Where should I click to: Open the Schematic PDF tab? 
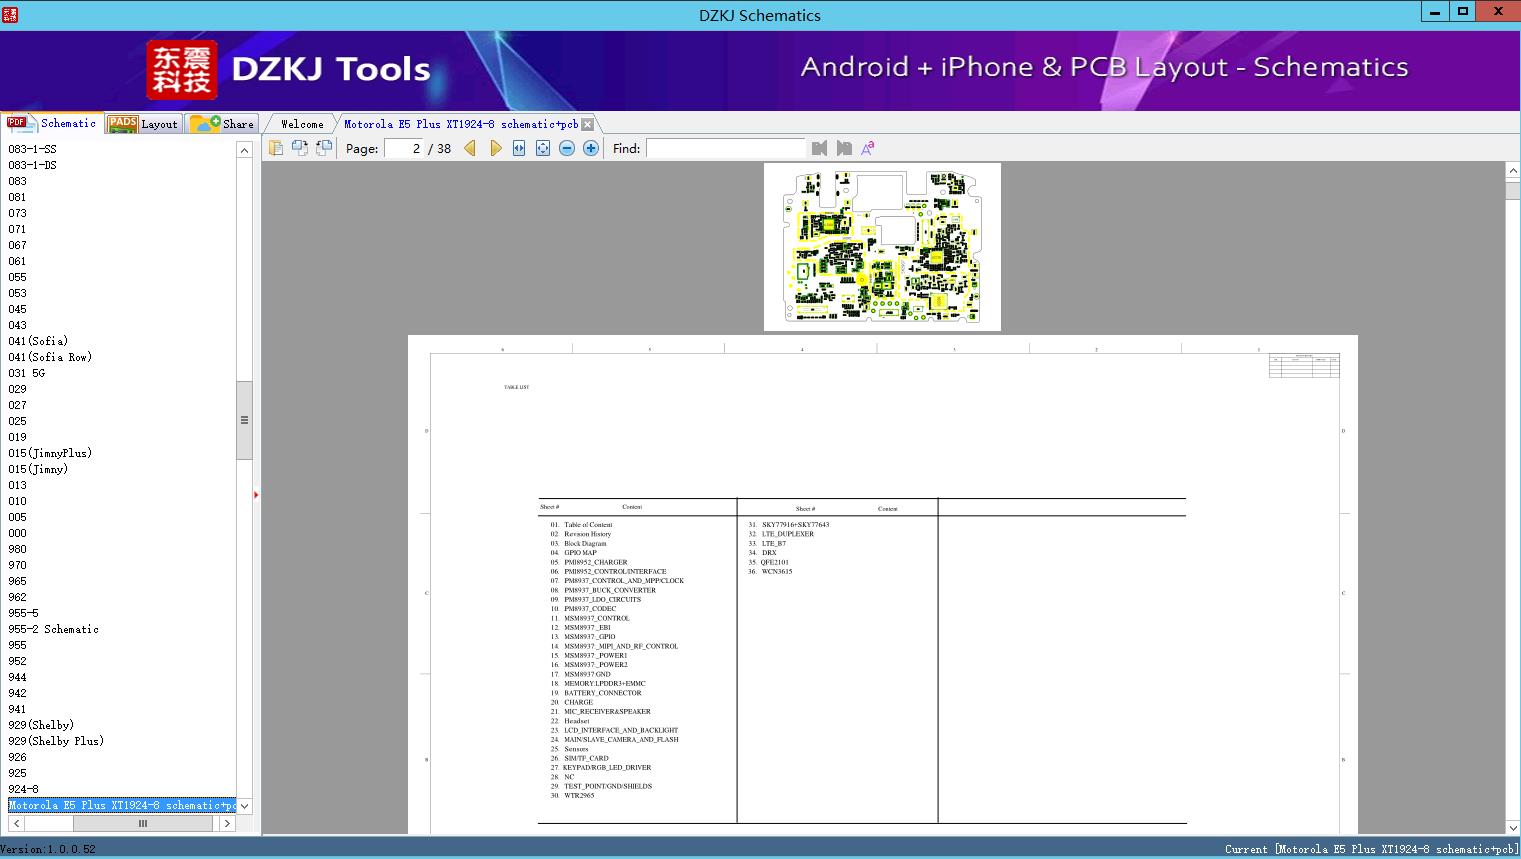click(x=52, y=123)
